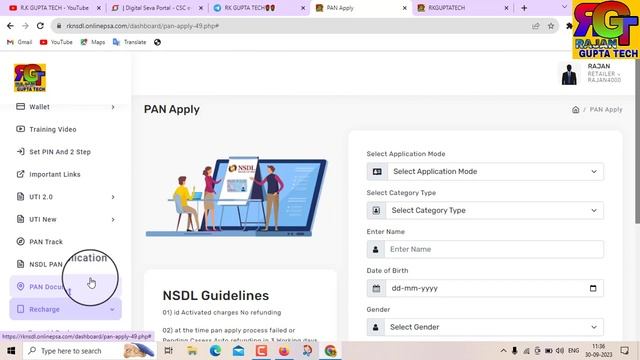Open the date picker calendar icon
Viewport: 640px width, 360px height.
click(593, 288)
